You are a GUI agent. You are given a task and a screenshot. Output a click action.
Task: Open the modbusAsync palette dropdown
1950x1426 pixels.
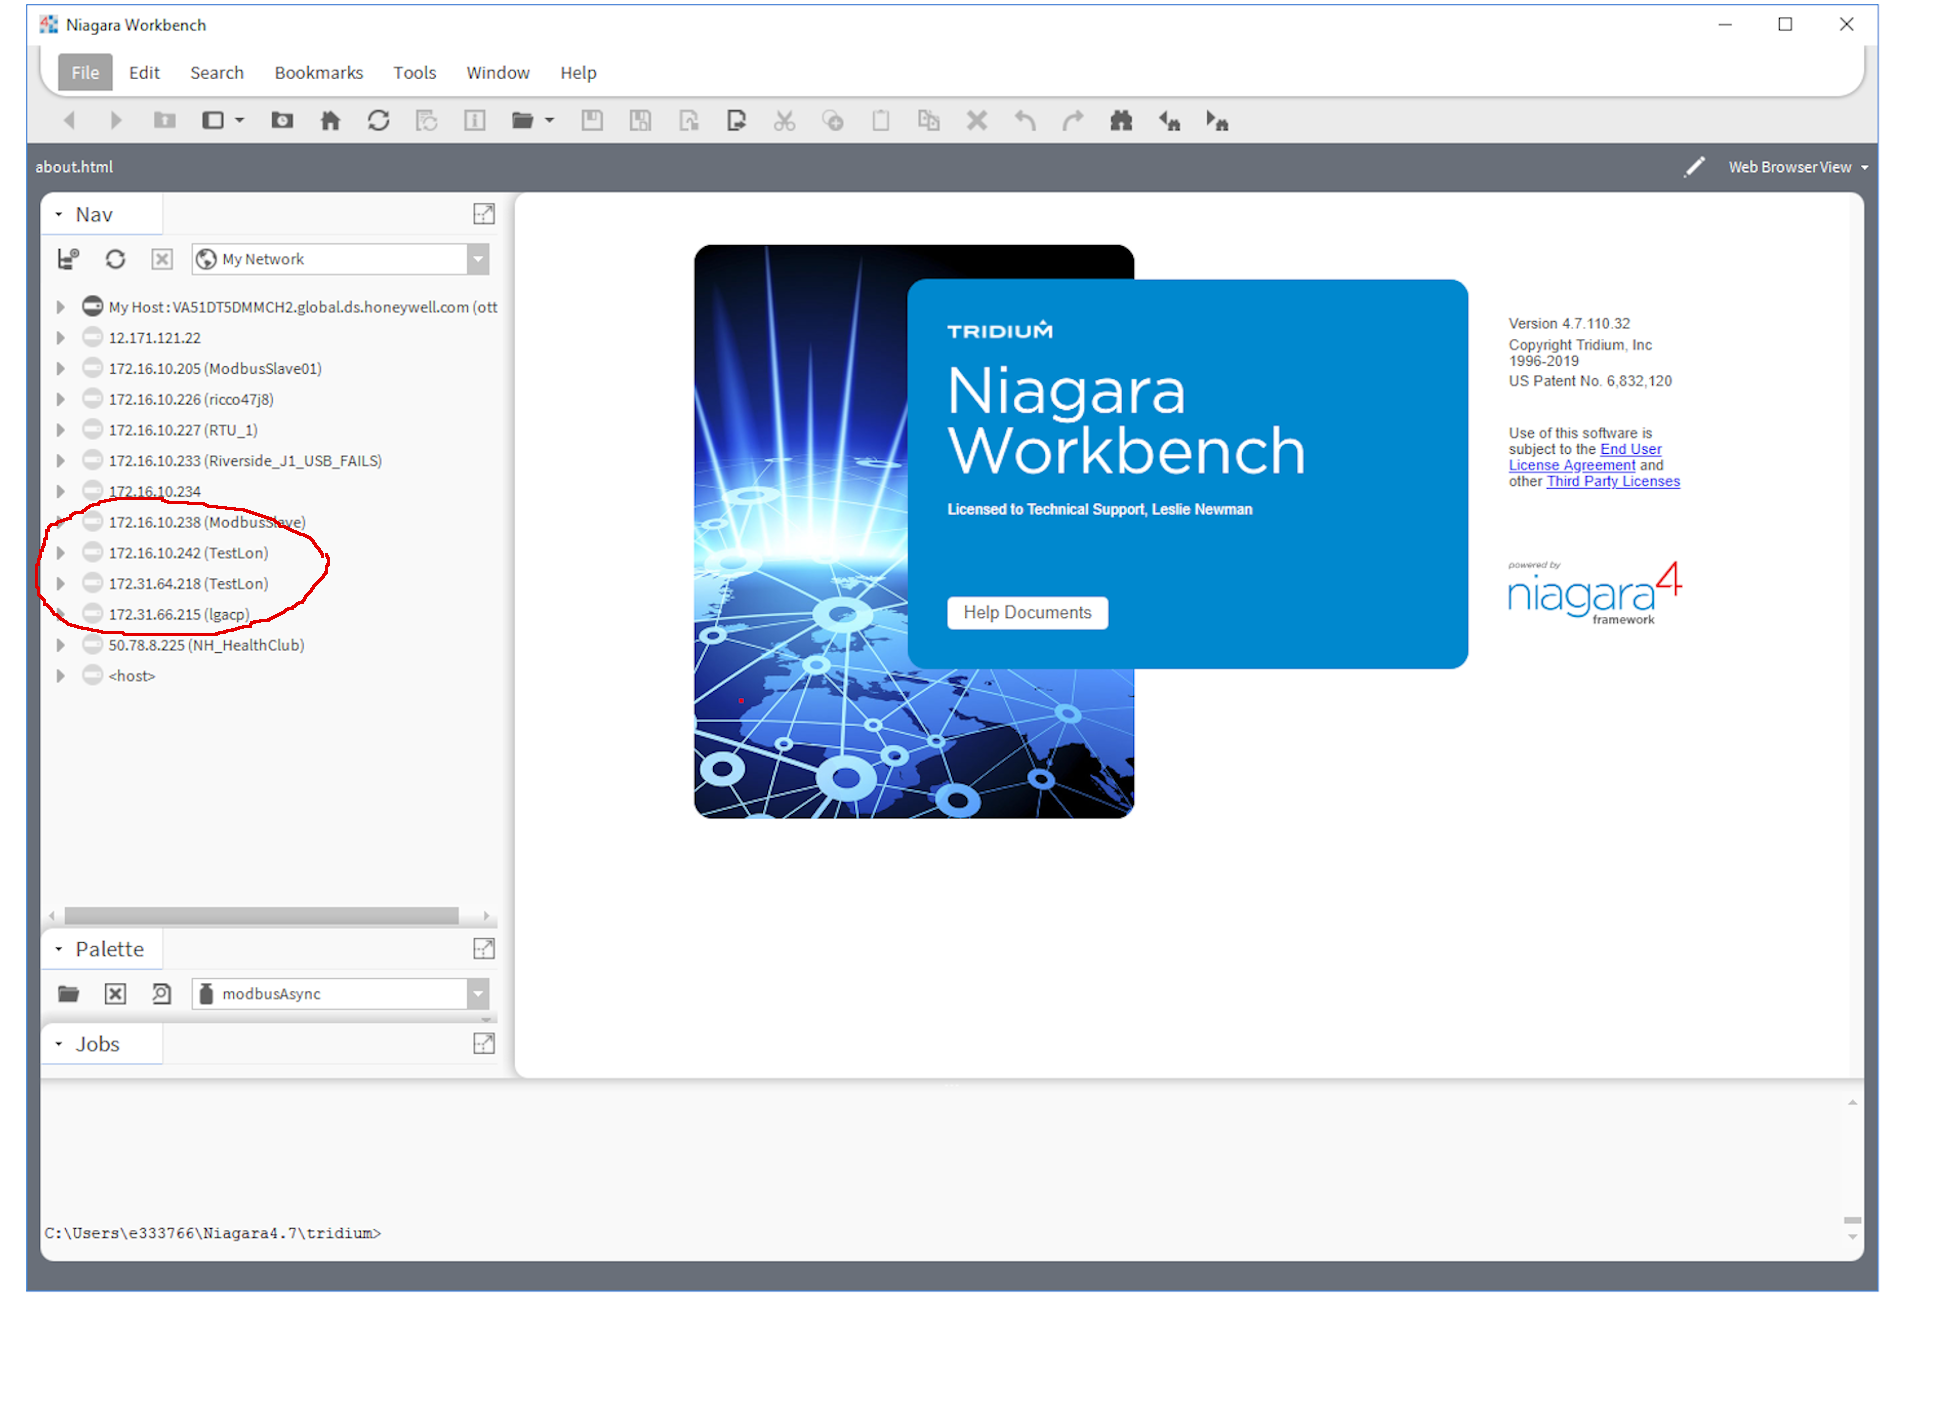[478, 994]
